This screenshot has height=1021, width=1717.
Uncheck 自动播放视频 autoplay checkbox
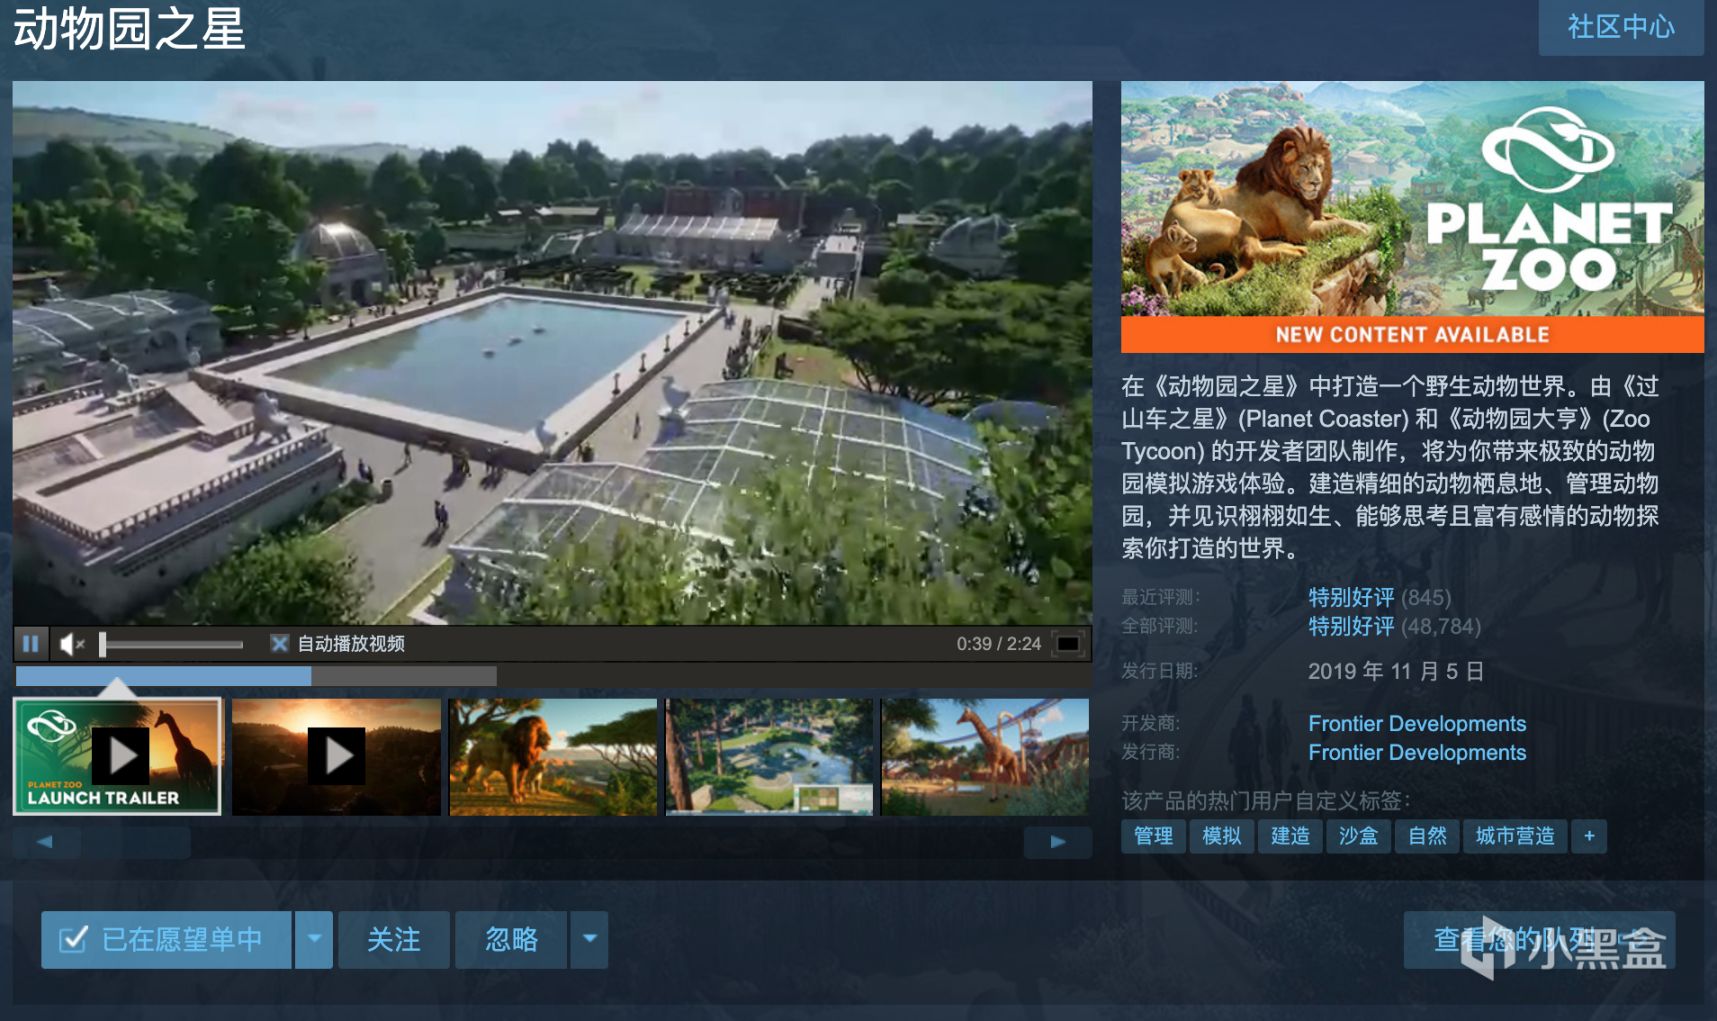(x=280, y=644)
